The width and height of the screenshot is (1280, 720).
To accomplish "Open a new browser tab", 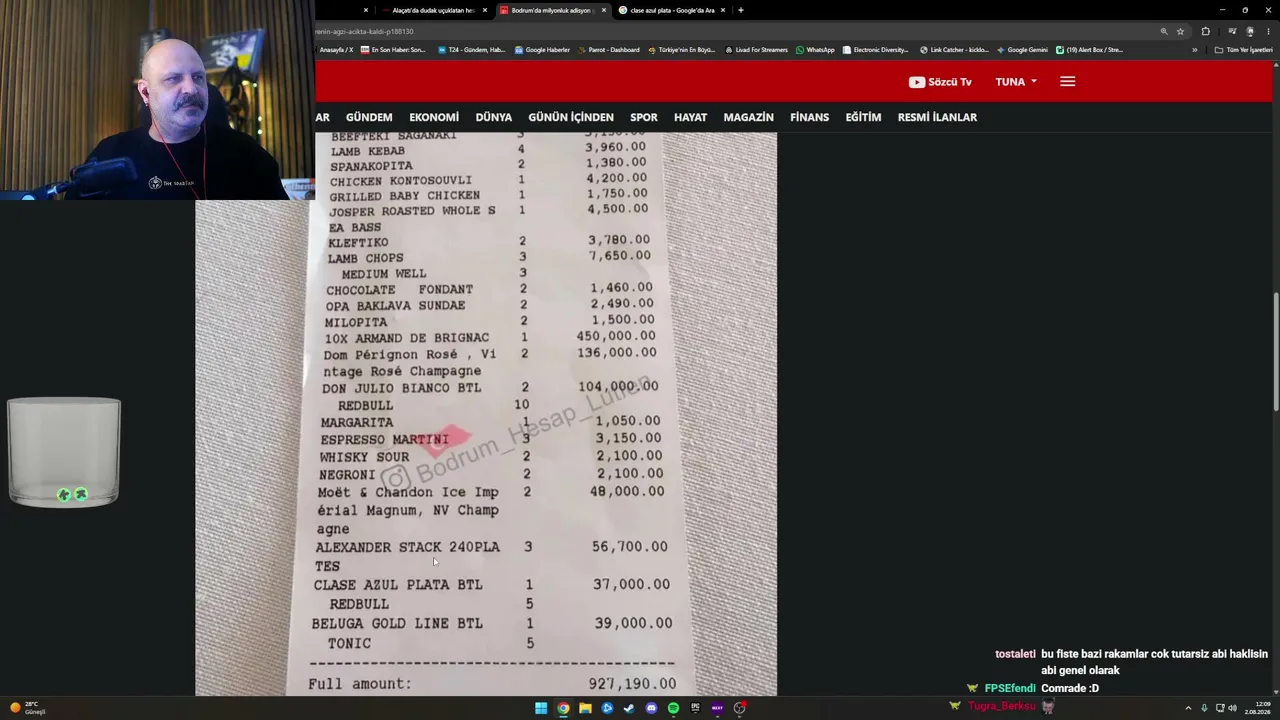I will (740, 10).
